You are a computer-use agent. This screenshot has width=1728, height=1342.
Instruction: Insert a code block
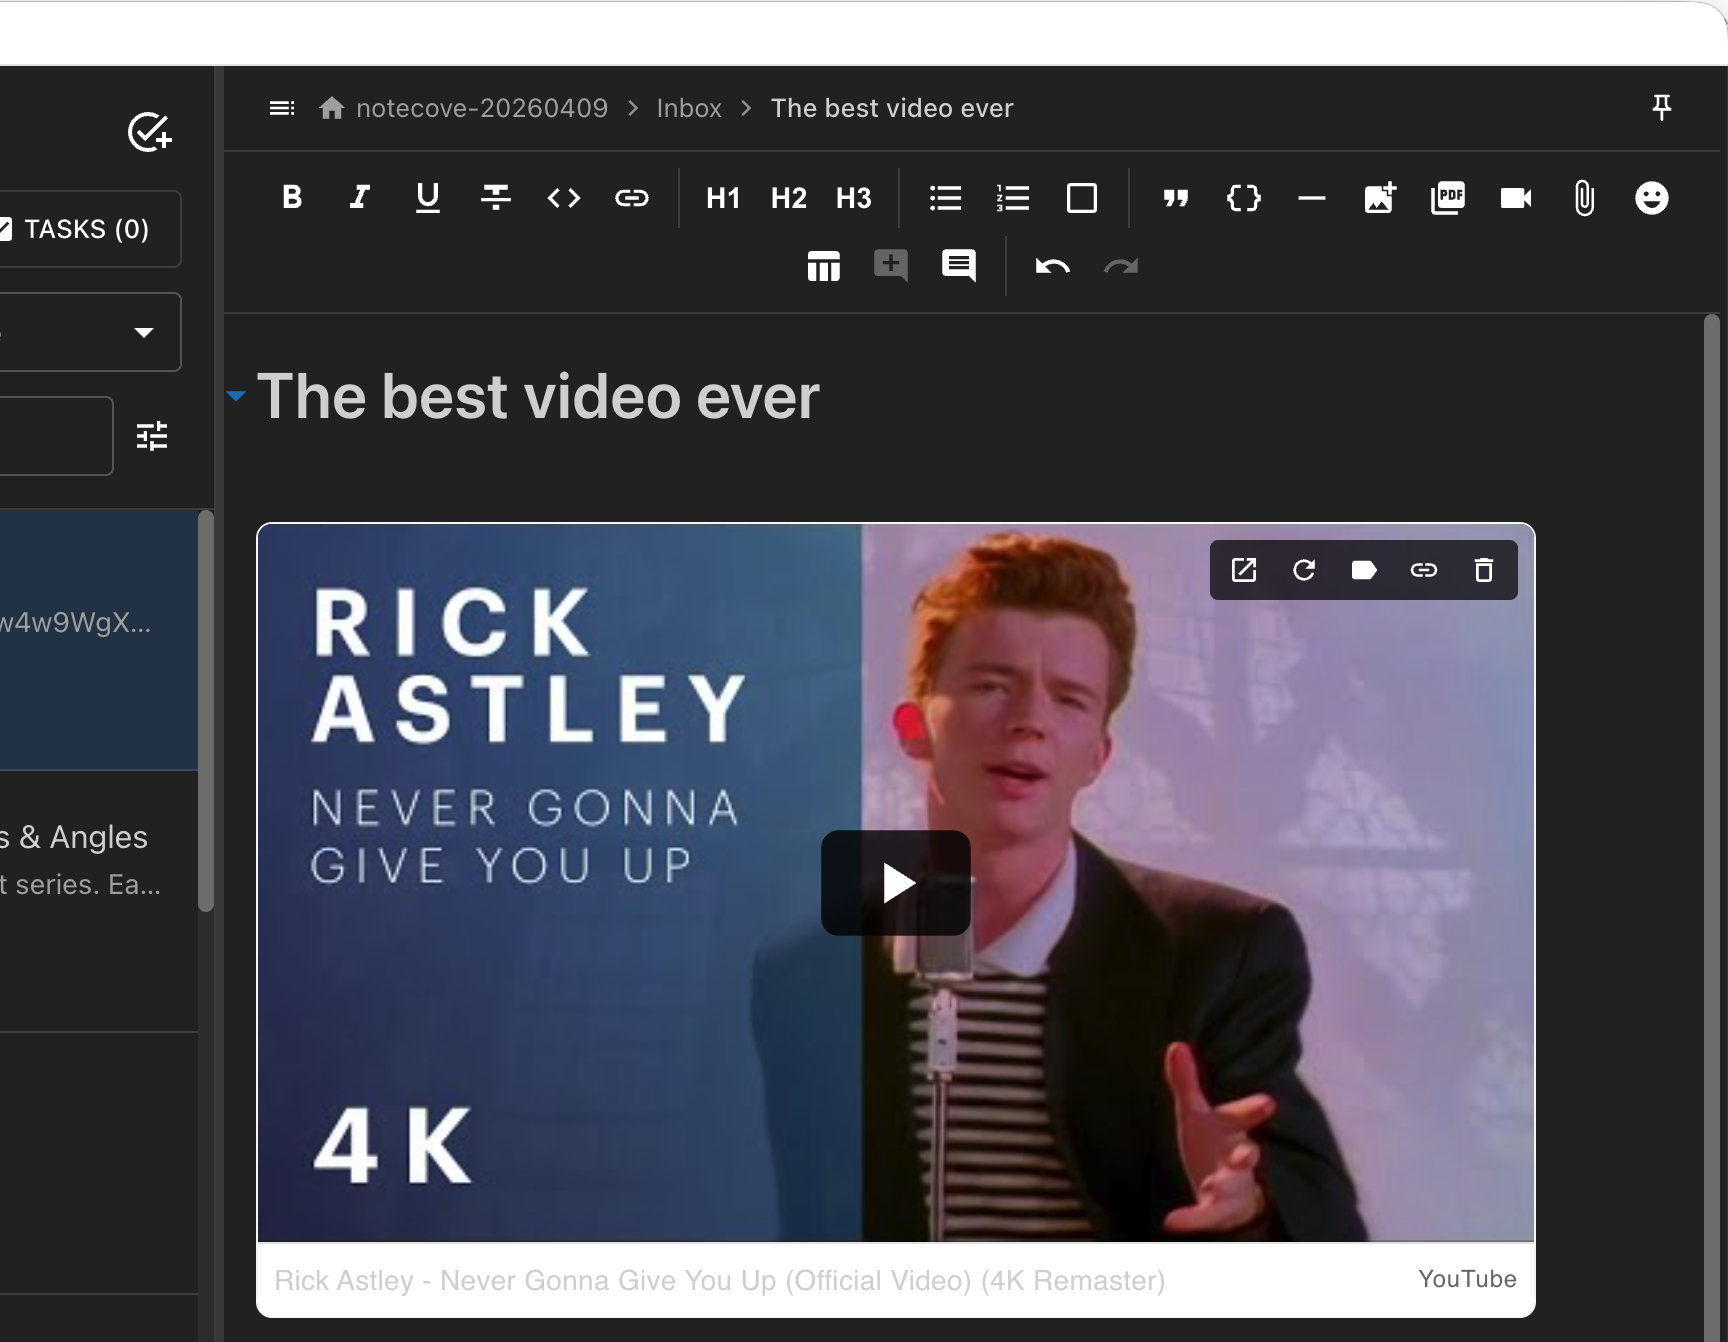coord(1244,198)
